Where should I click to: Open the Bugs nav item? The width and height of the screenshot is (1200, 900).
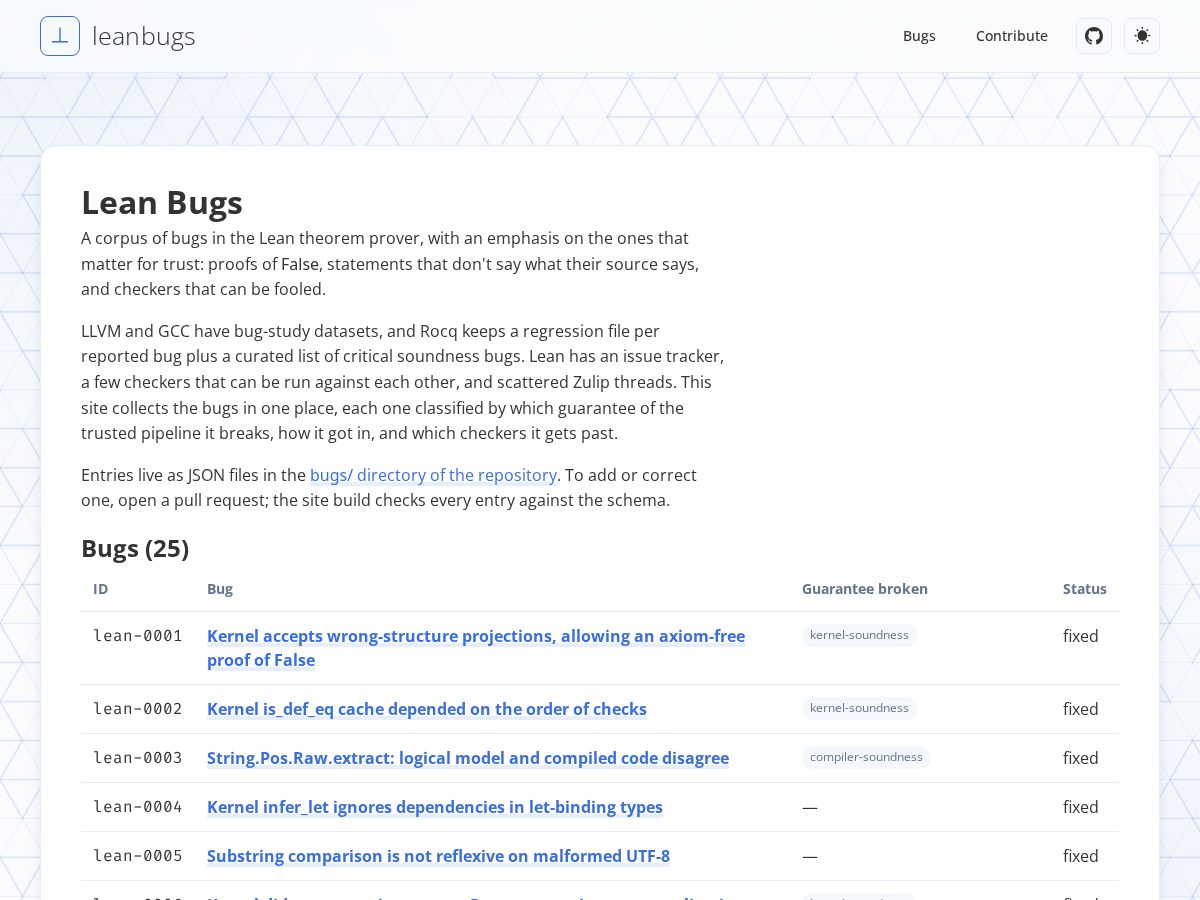point(919,36)
